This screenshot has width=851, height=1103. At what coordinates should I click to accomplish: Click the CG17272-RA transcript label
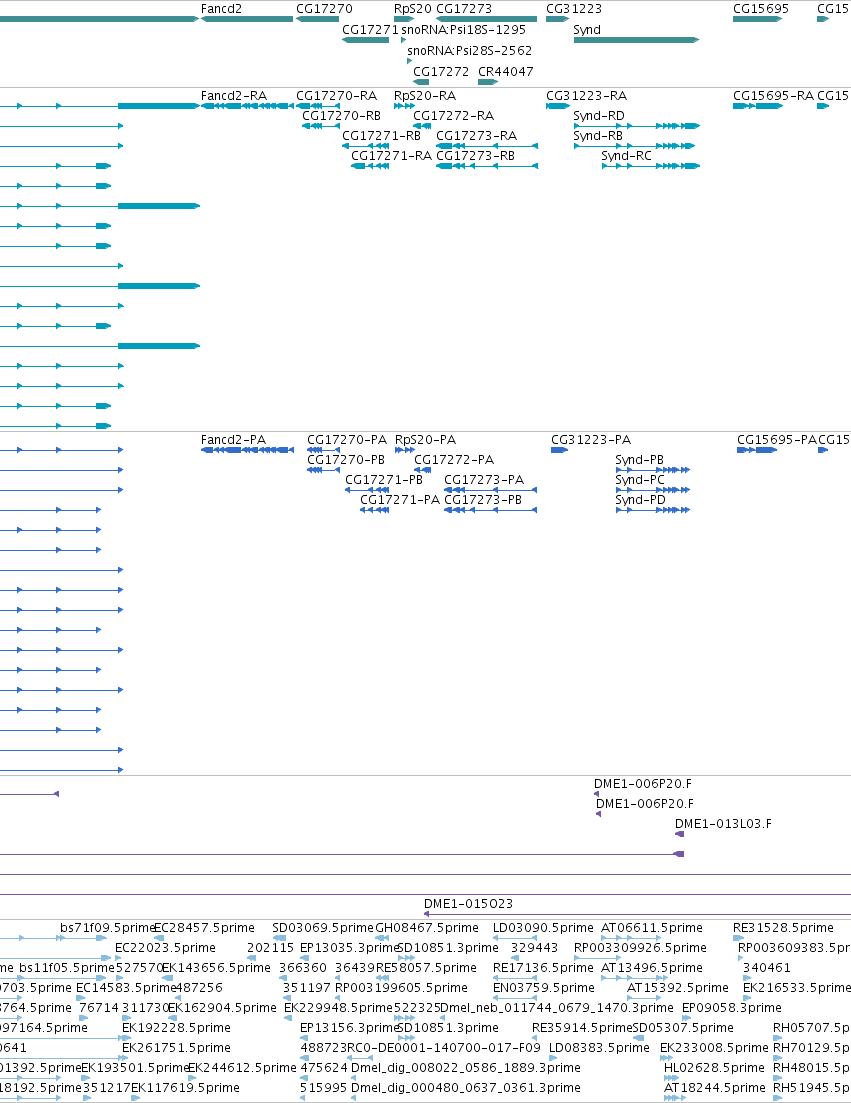click(x=454, y=115)
